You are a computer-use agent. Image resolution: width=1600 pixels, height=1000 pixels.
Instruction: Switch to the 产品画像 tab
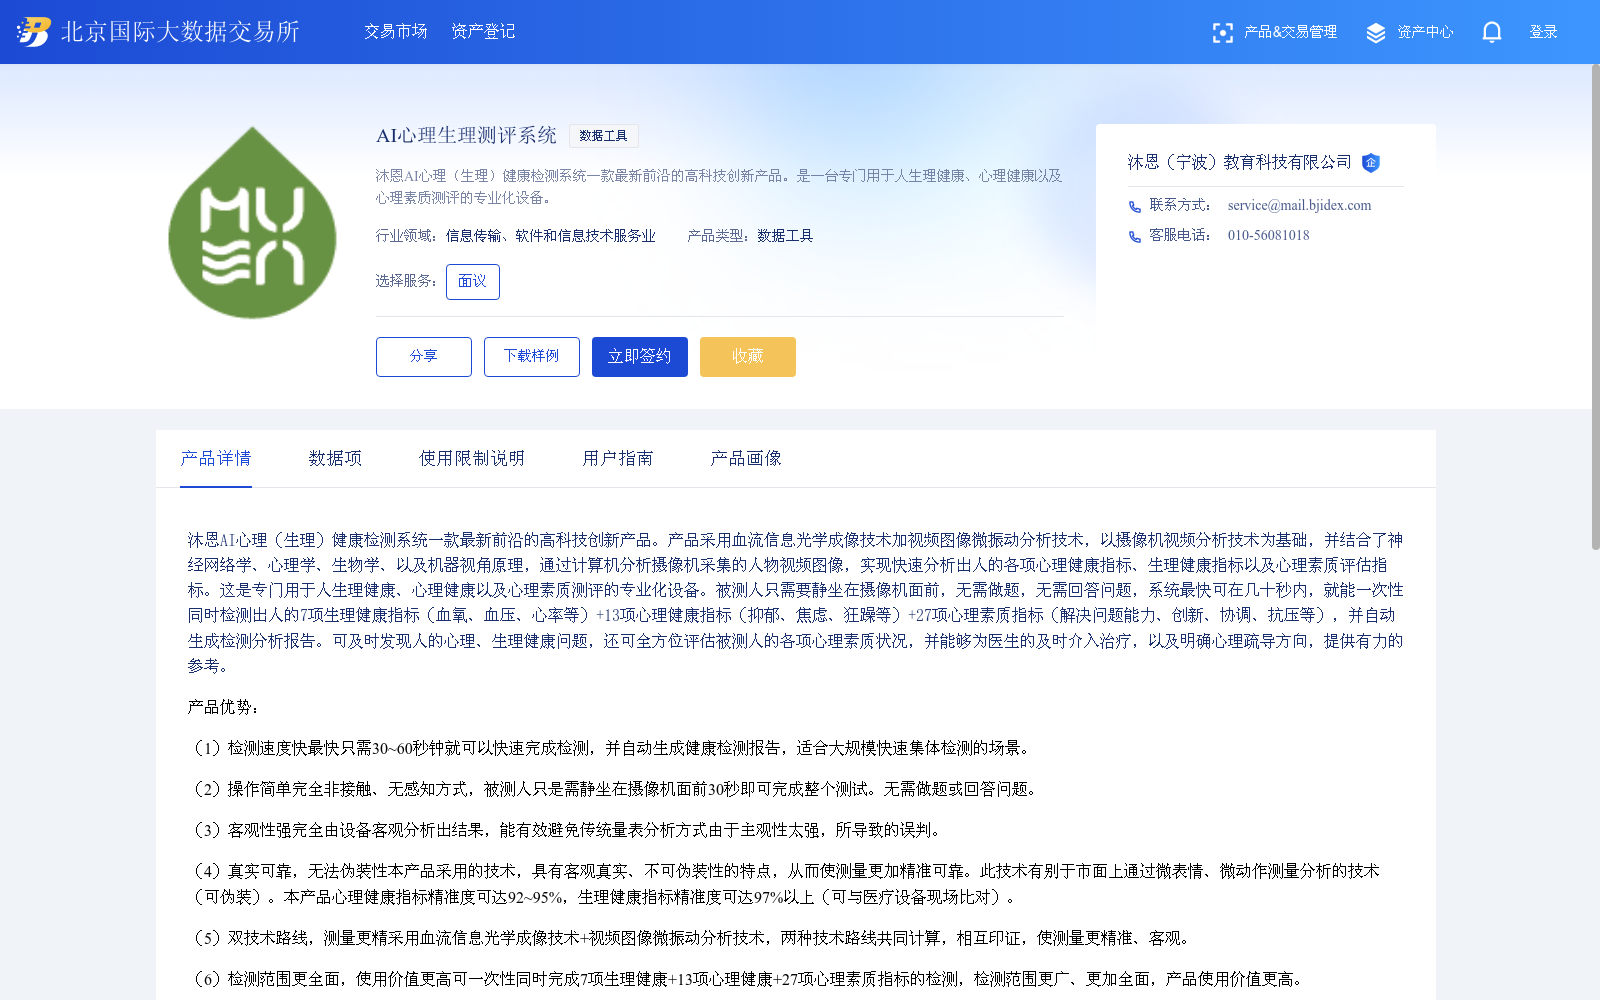point(746,459)
